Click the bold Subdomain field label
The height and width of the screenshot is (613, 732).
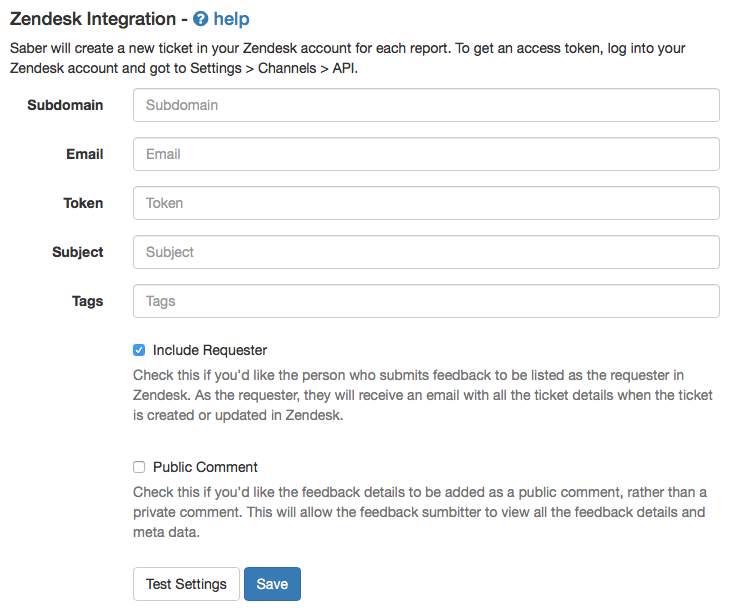click(65, 105)
